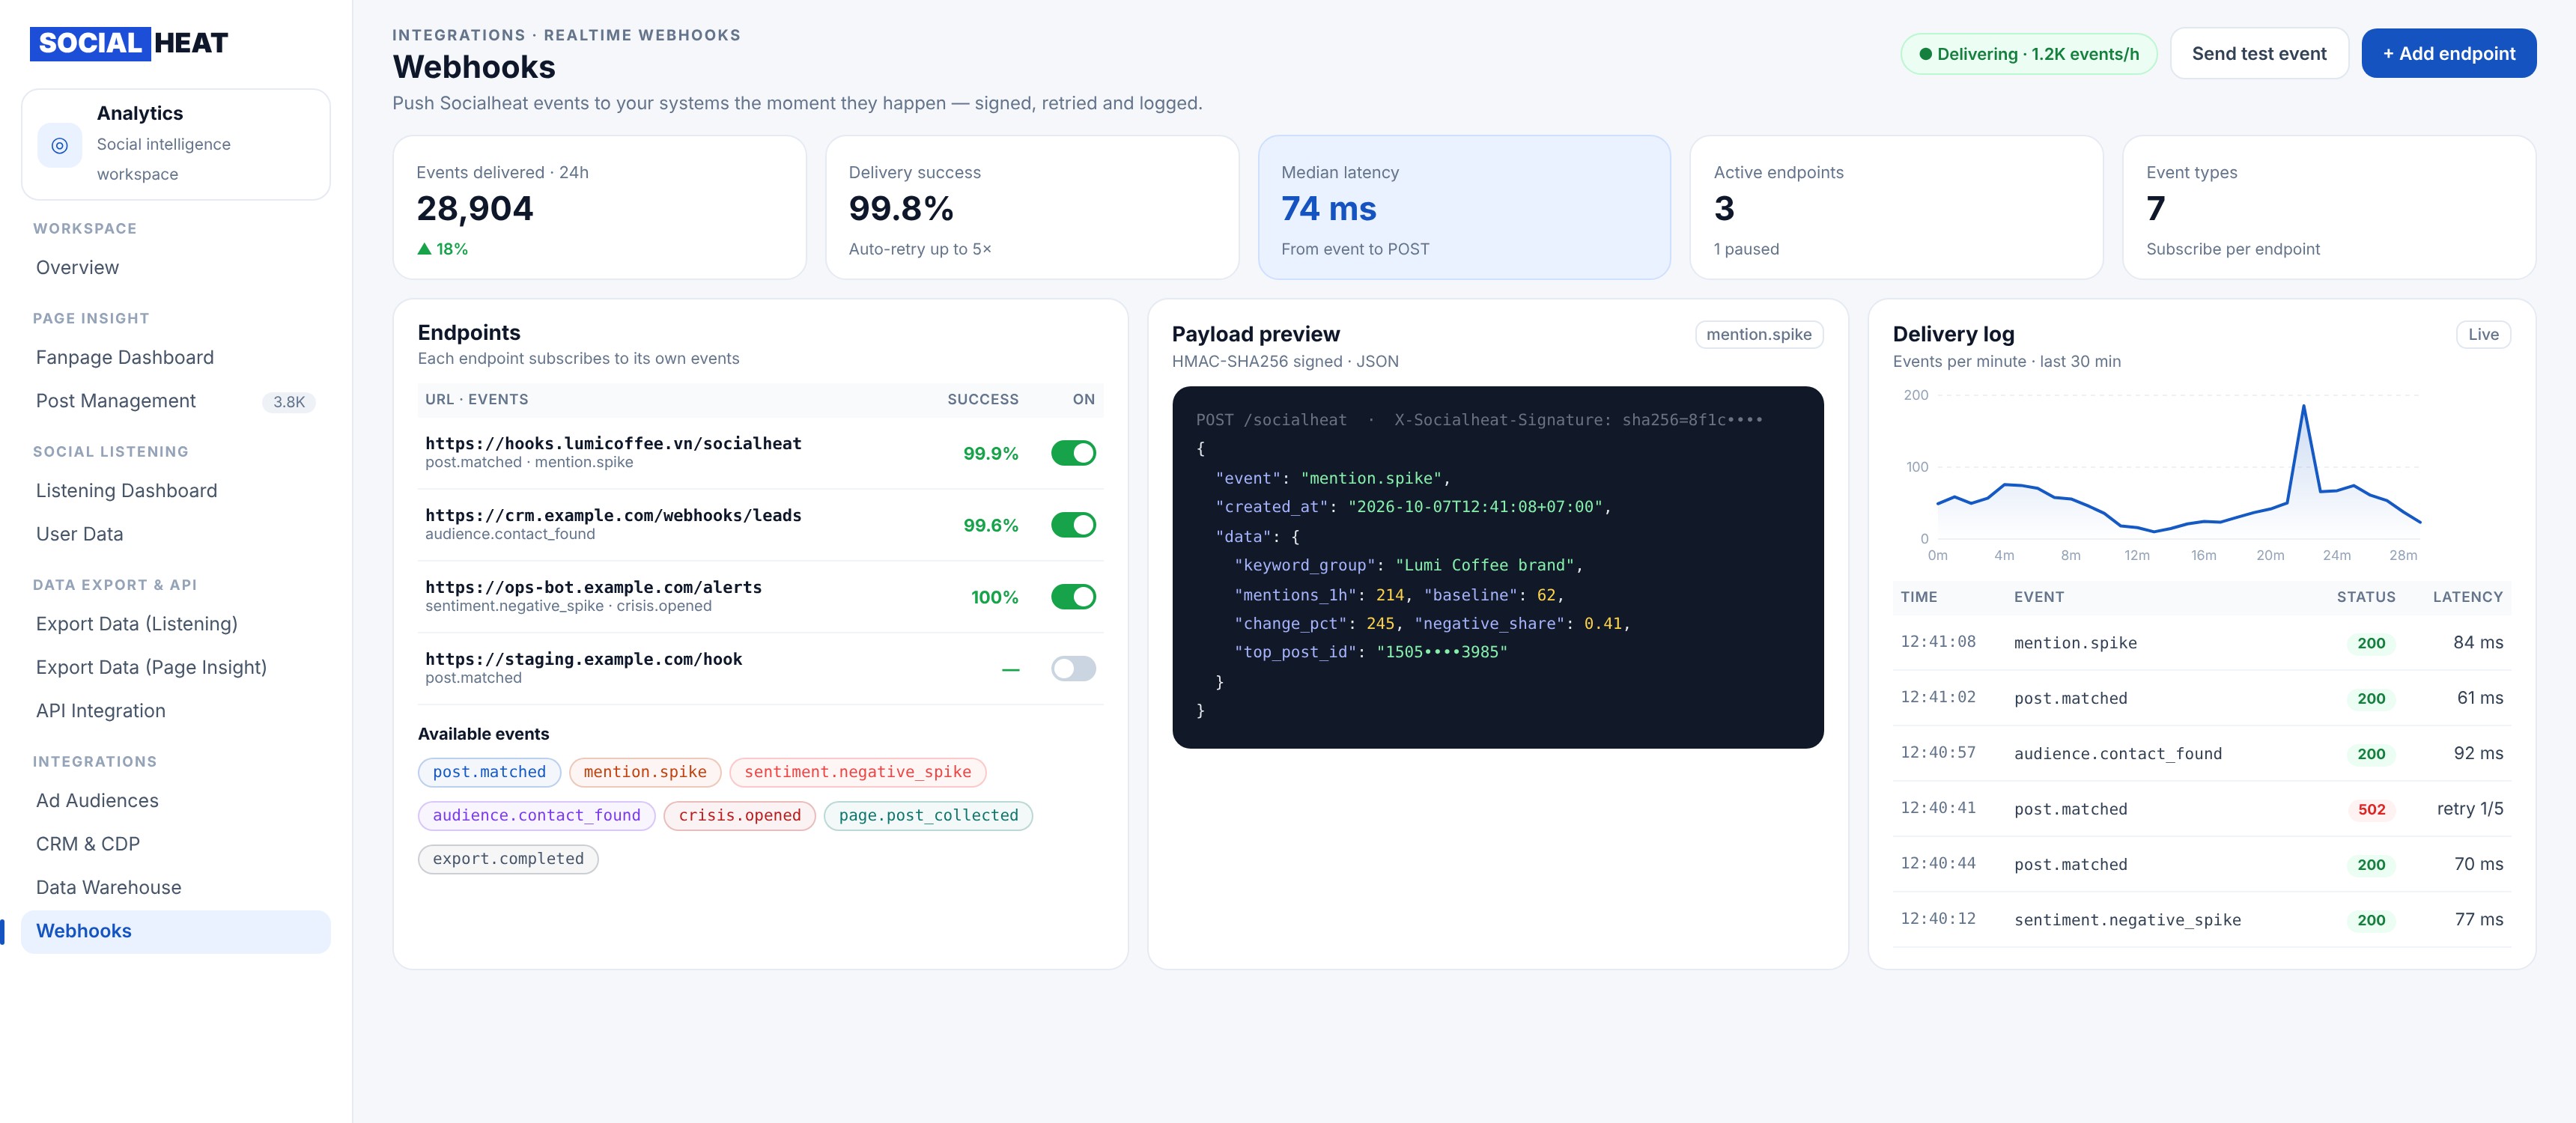
Task: Select the crisis.opened event chip
Action: pos(739,816)
